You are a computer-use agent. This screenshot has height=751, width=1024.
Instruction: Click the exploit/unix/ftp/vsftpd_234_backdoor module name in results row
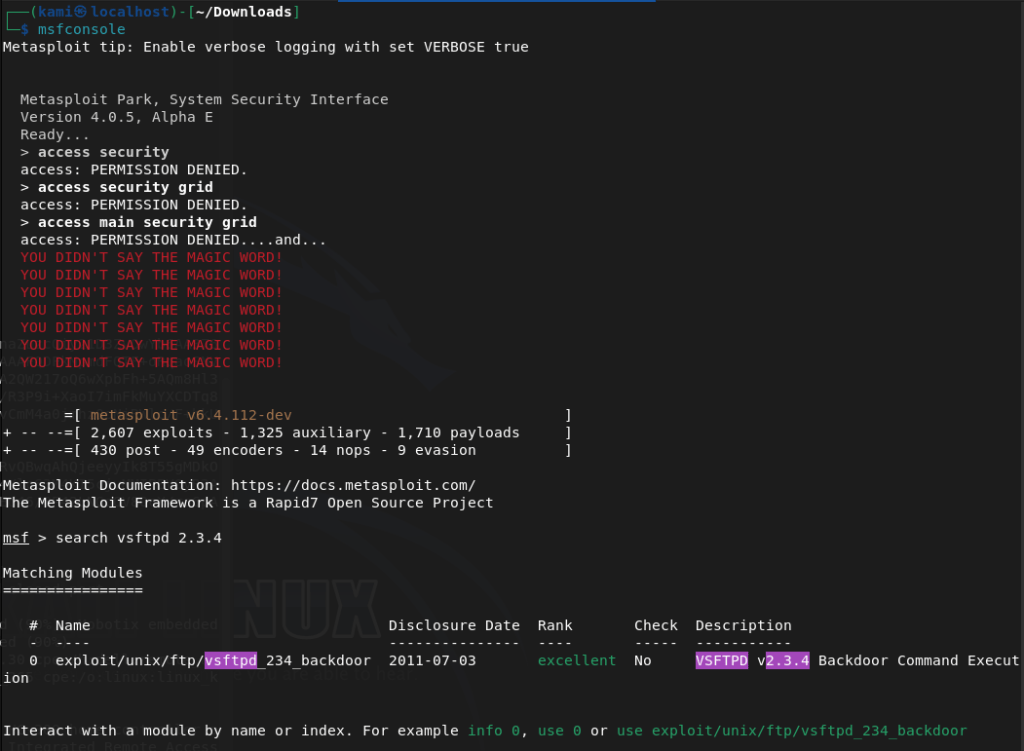[x=213, y=661]
